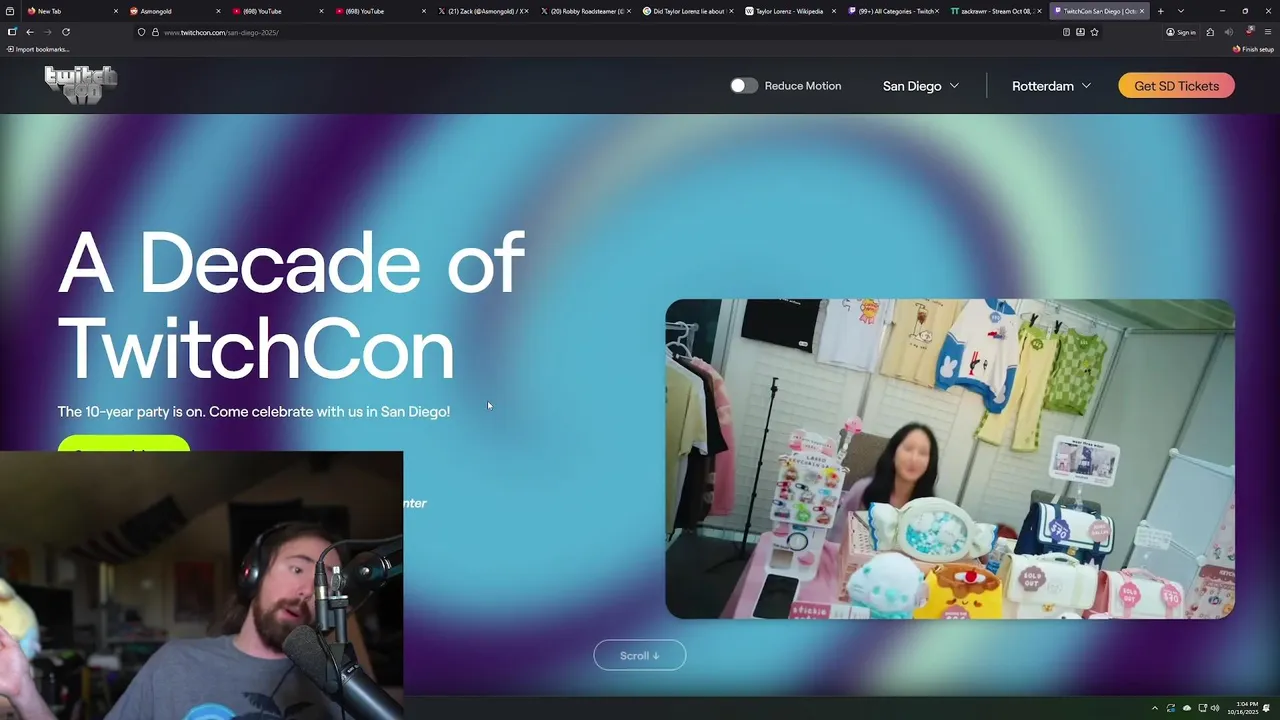Click the sync icon in system tray

1171,708
